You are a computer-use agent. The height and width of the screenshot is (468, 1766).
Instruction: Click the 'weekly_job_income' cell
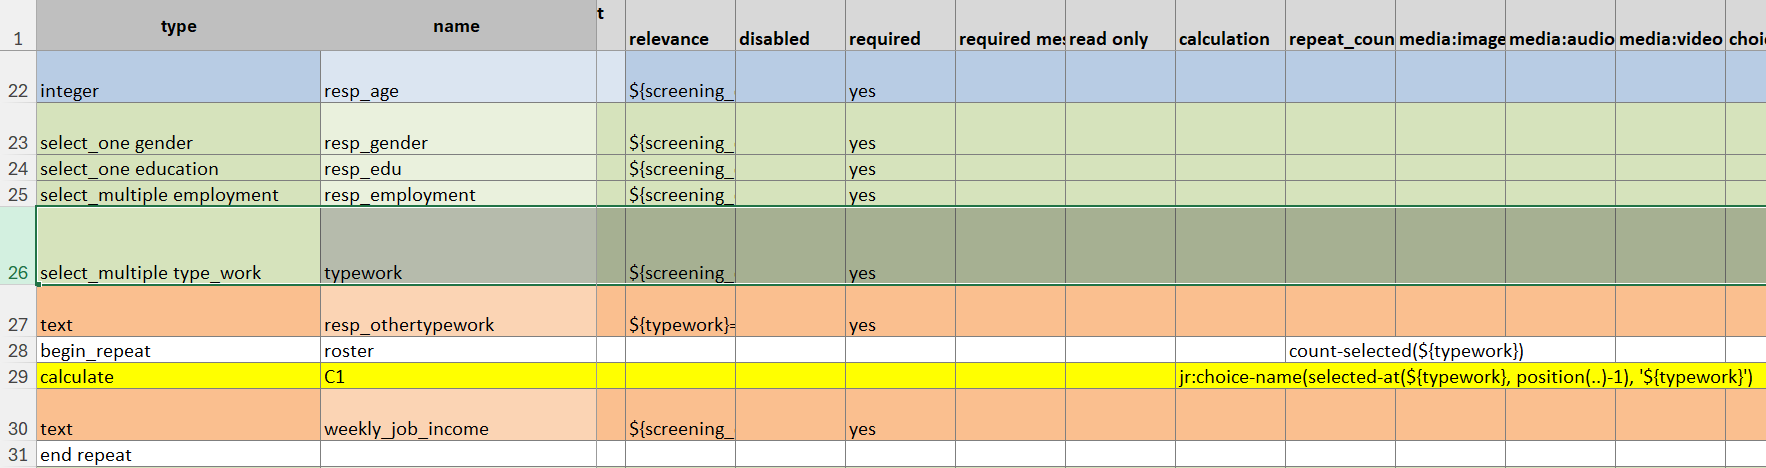pos(457,415)
